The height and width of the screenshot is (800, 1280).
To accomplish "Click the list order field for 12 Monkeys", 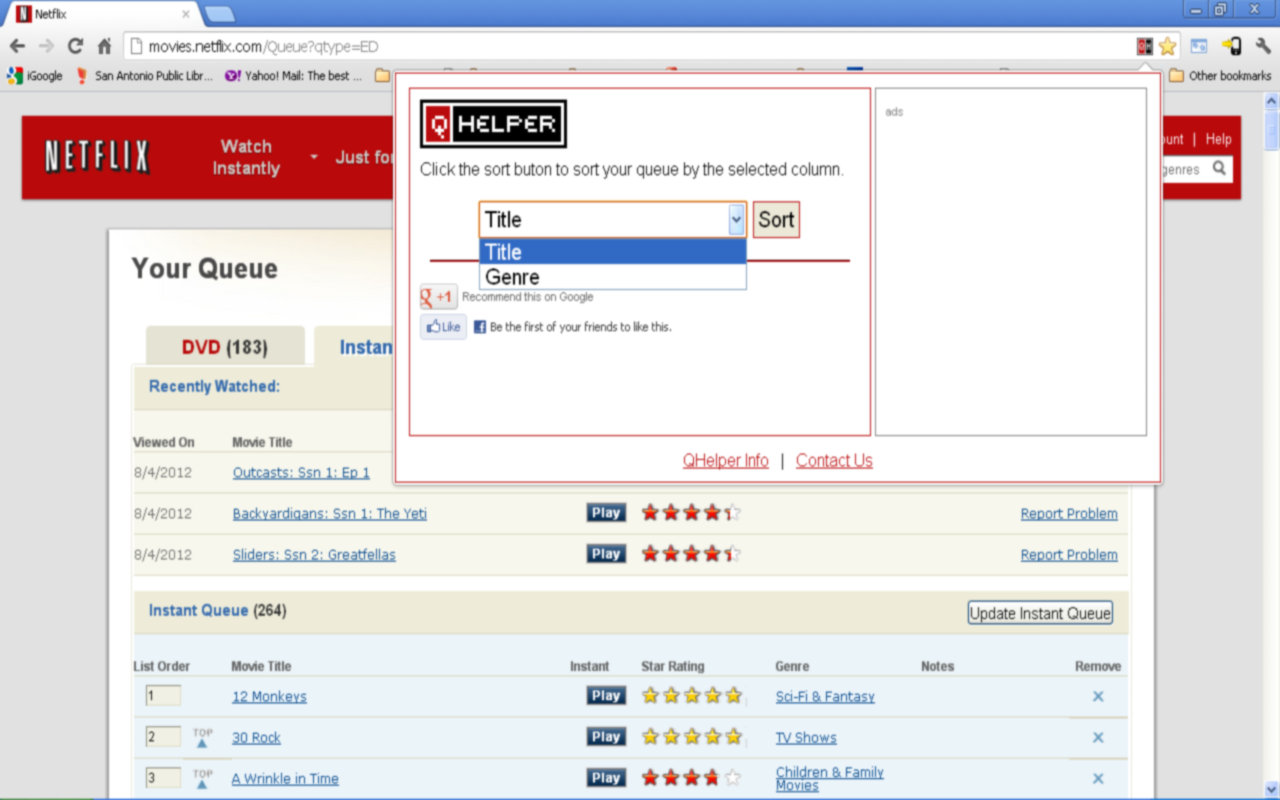I will (x=163, y=696).
